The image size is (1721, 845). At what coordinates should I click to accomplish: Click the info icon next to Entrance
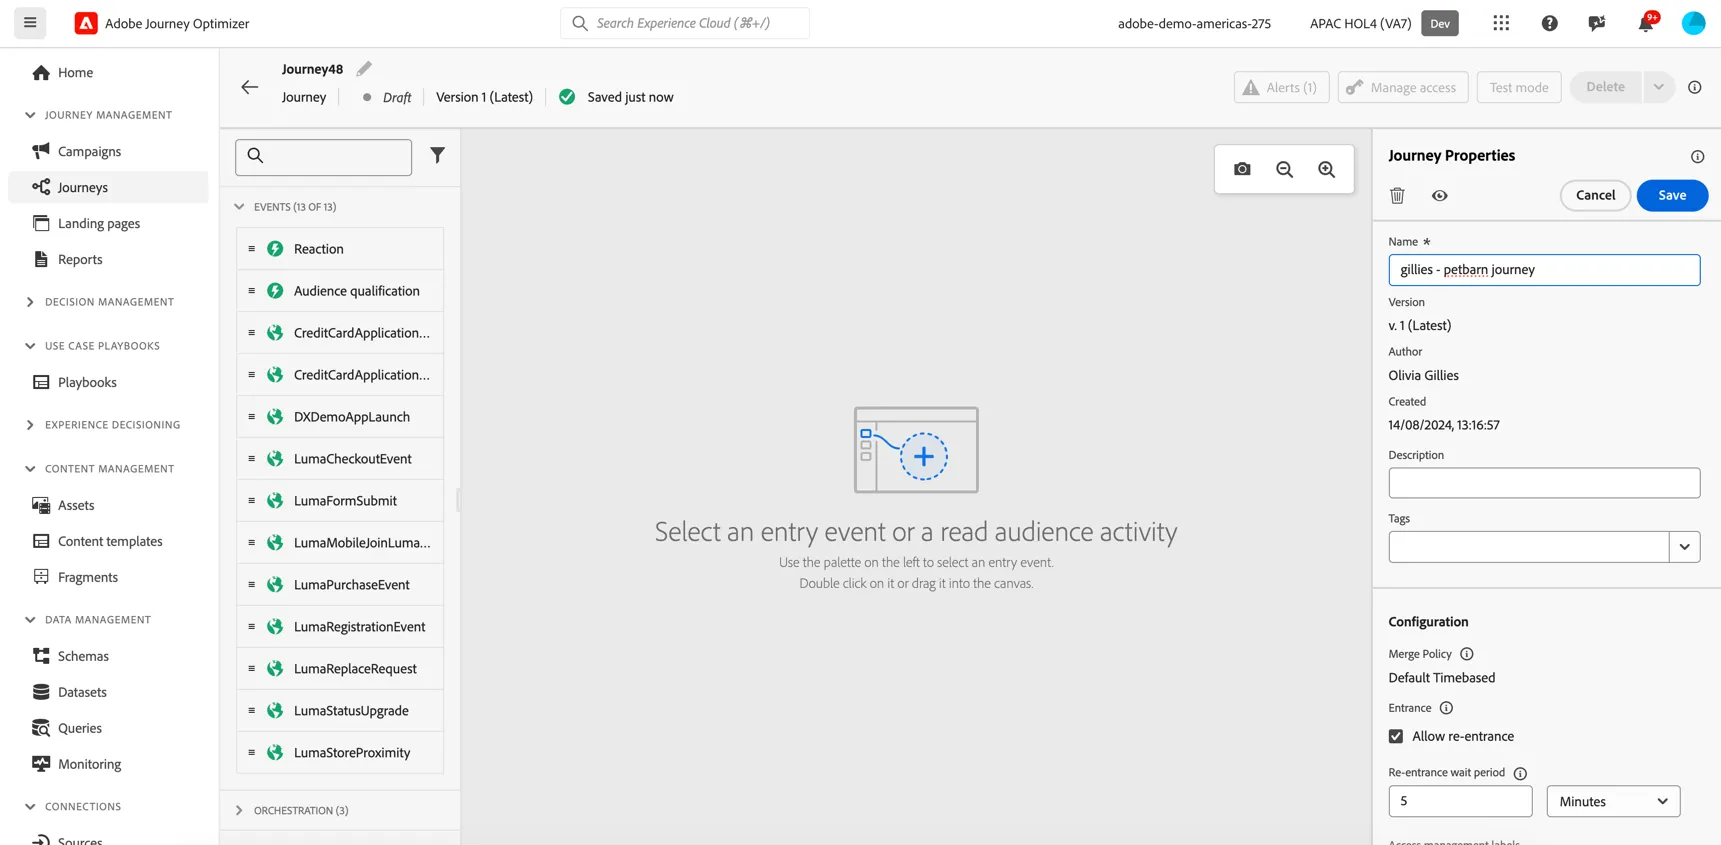coord(1446,708)
